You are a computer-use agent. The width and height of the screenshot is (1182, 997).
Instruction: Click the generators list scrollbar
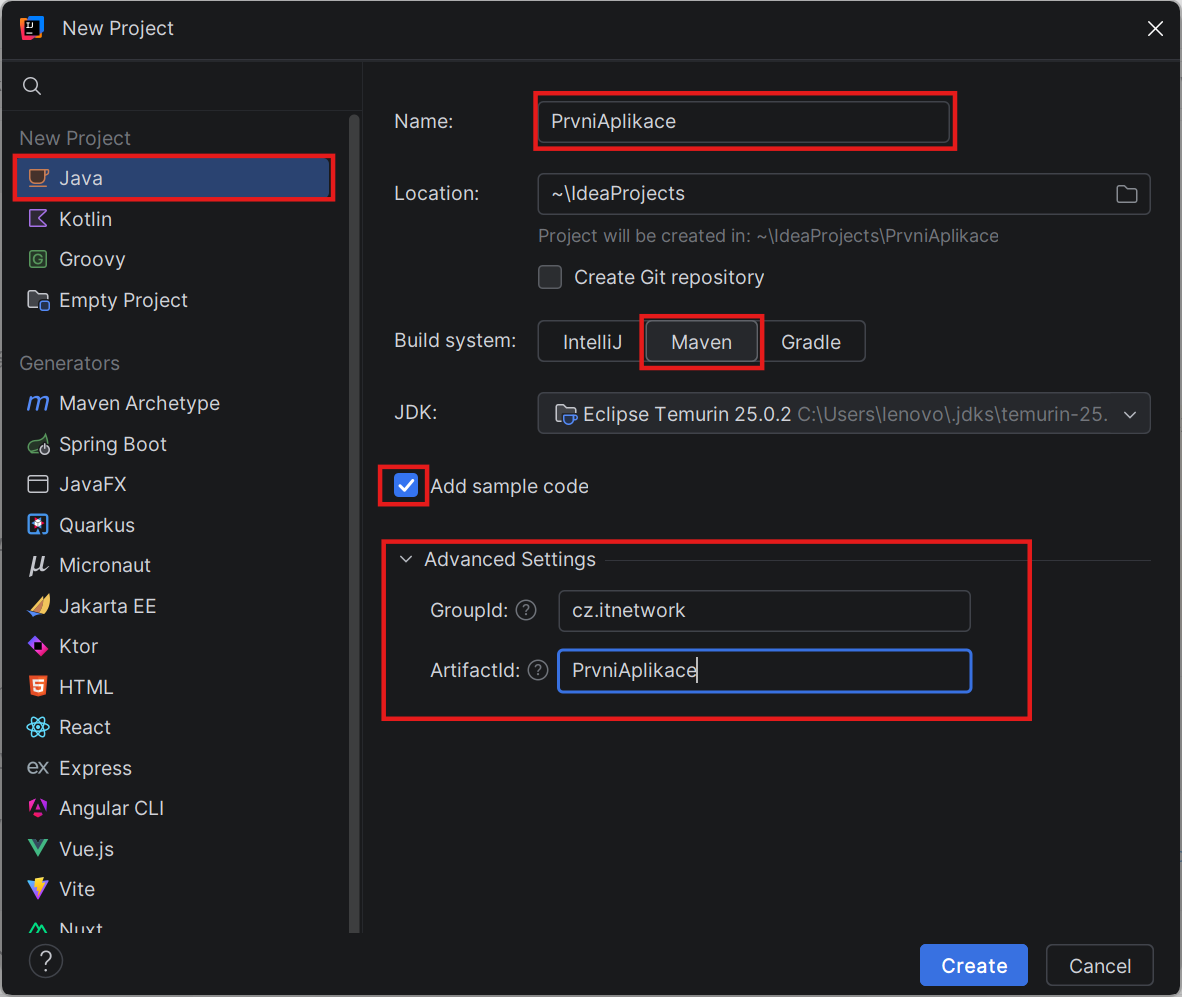[354, 523]
